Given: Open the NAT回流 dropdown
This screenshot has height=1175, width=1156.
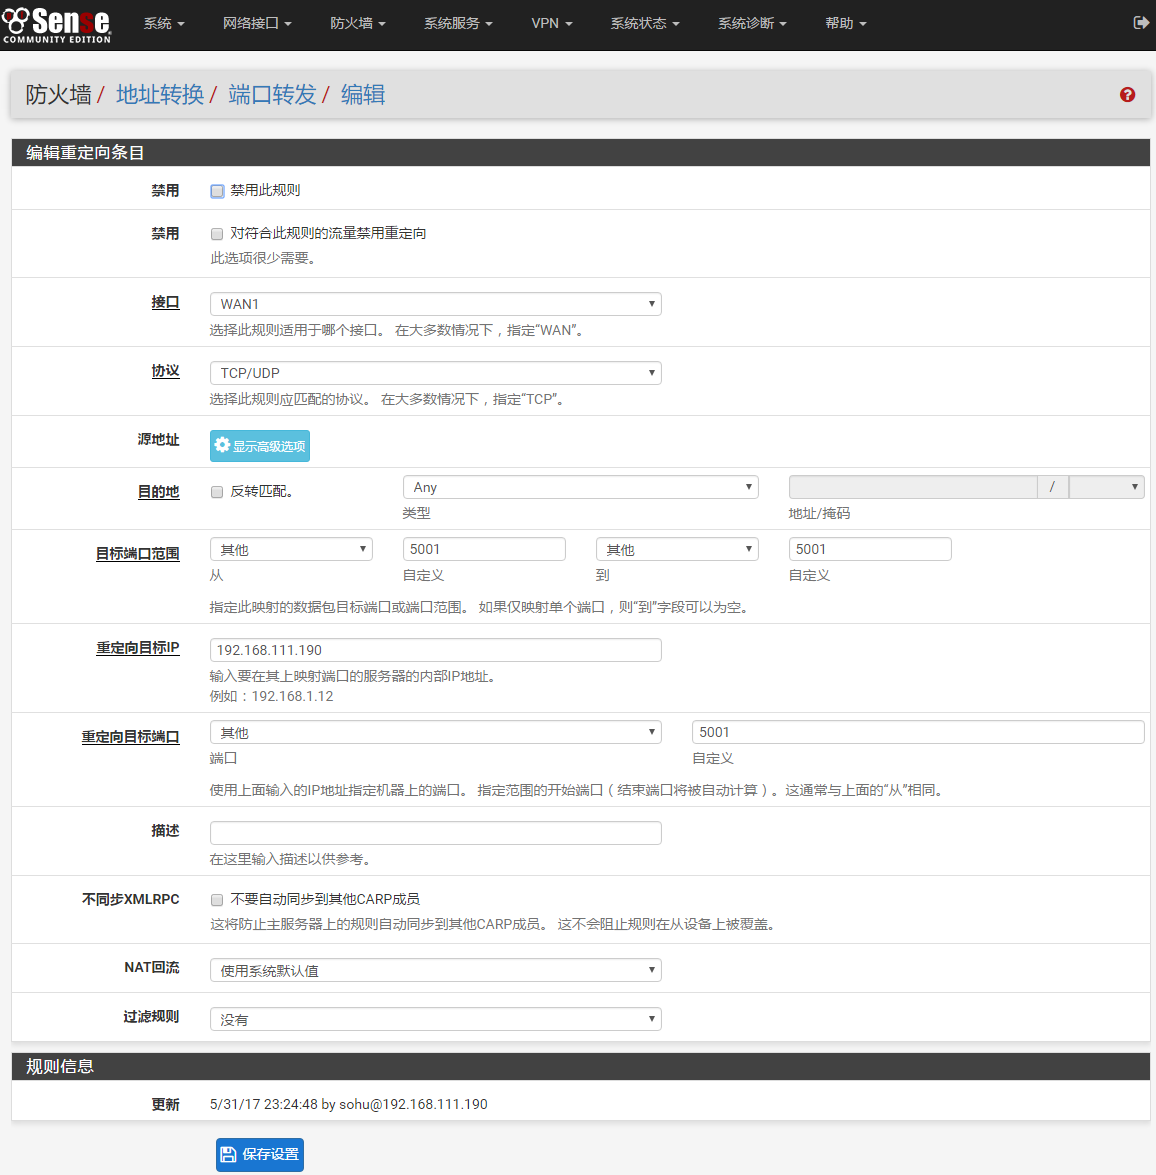Looking at the screenshot, I should point(435,970).
